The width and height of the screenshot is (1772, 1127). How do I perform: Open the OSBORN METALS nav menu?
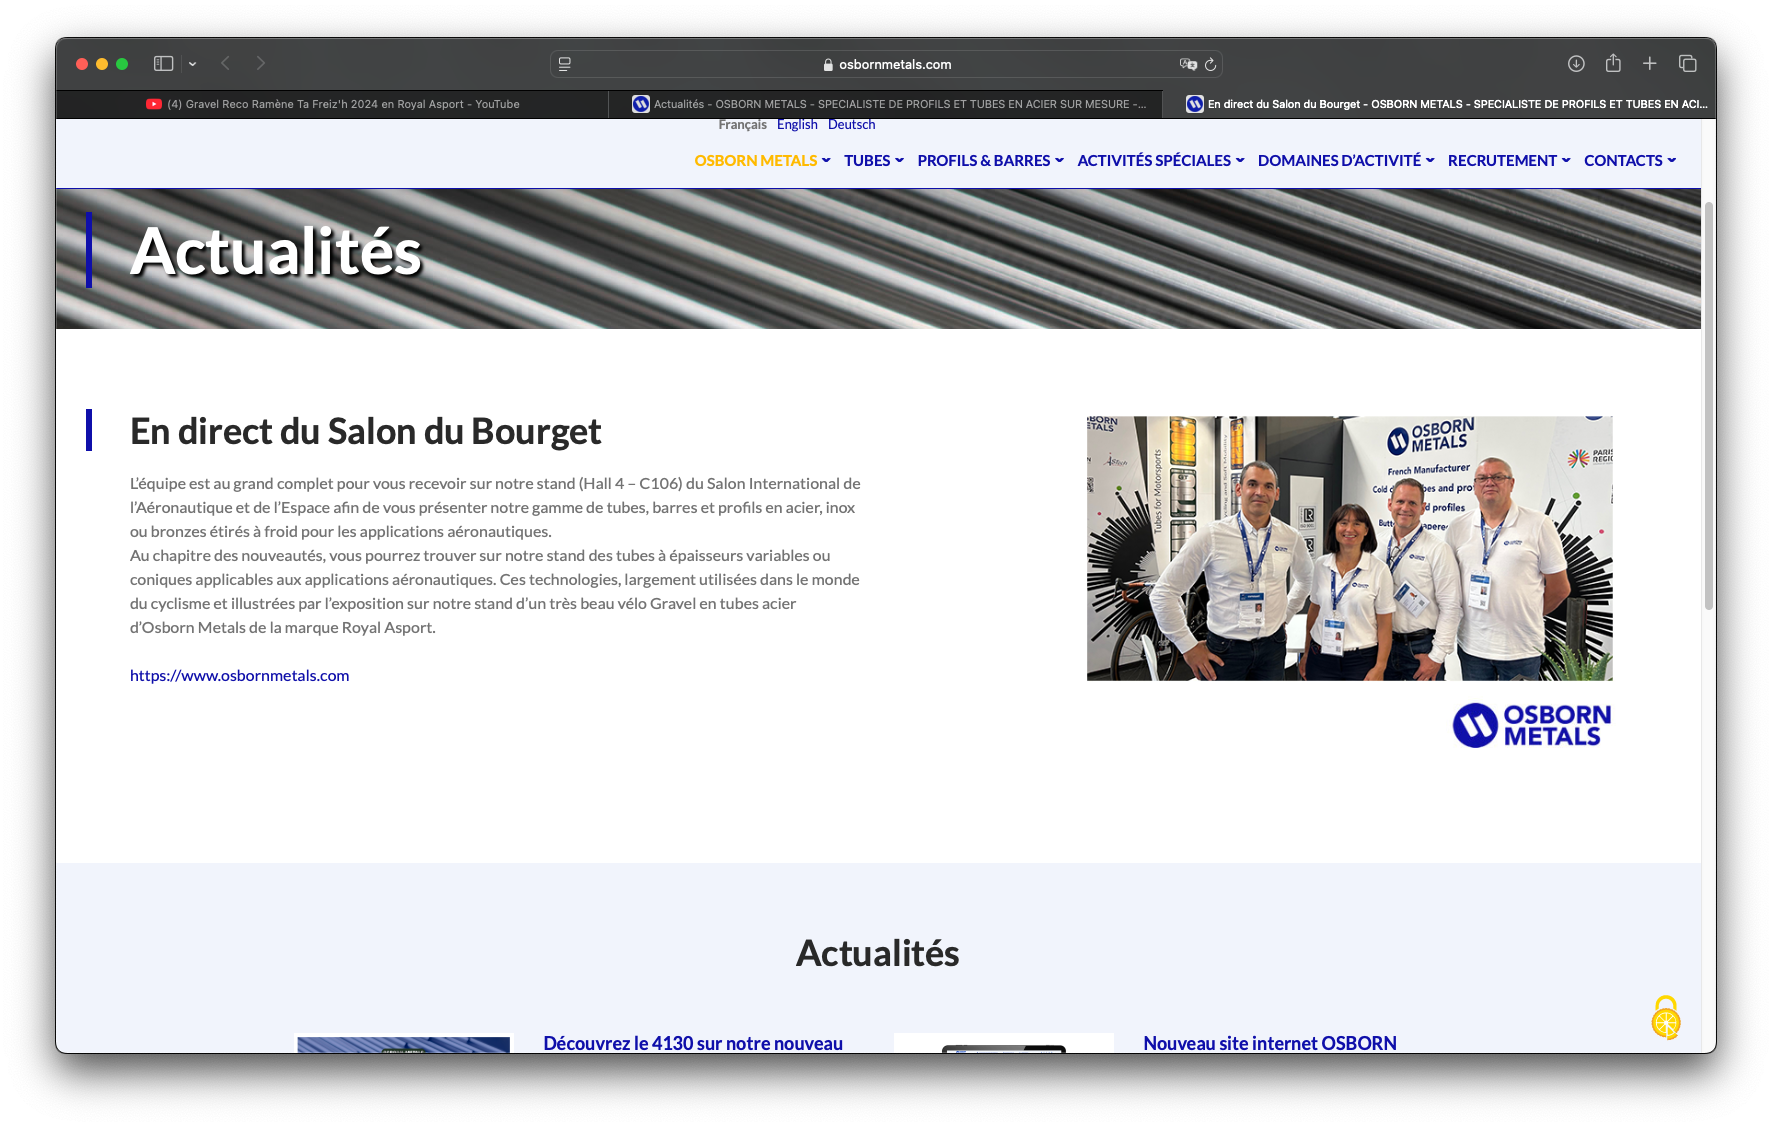click(756, 160)
